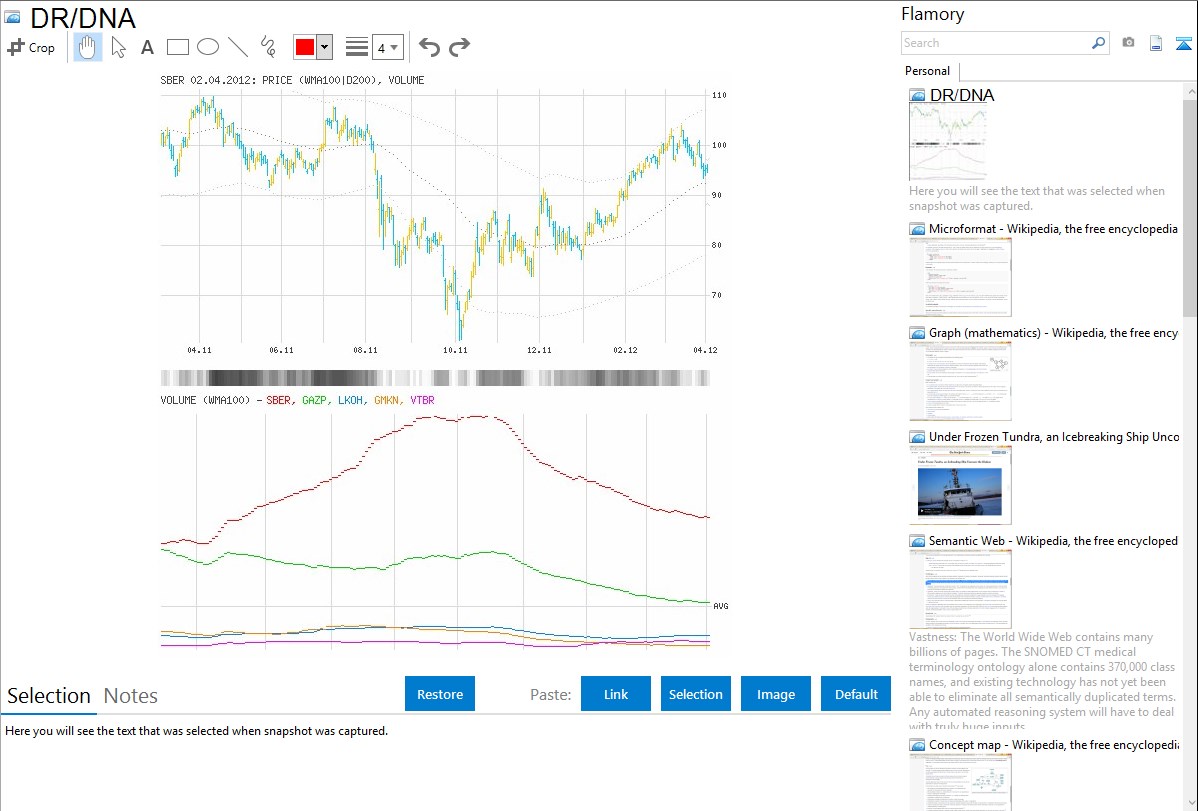The height and width of the screenshot is (811, 1198).
Task: Select the Crop tool
Action: [x=31, y=47]
